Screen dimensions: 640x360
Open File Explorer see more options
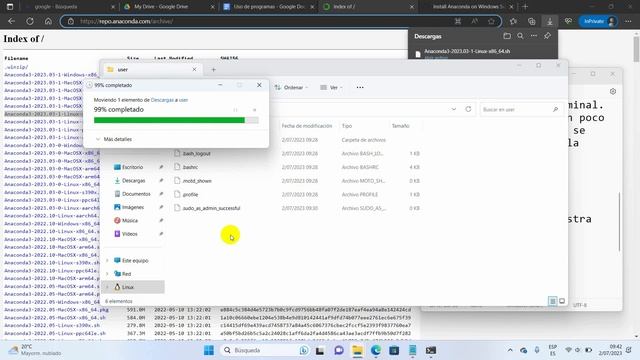coord(360,87)
